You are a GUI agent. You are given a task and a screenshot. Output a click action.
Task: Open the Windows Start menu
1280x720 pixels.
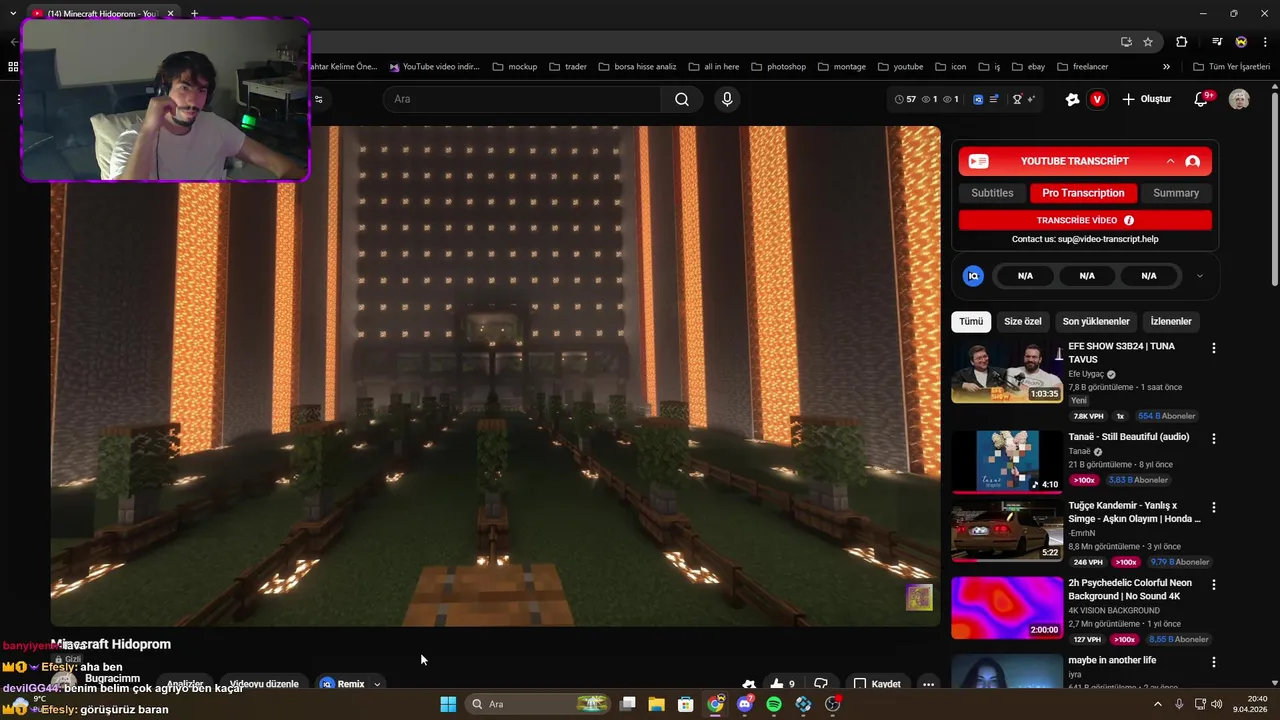[x=448, y=704]
